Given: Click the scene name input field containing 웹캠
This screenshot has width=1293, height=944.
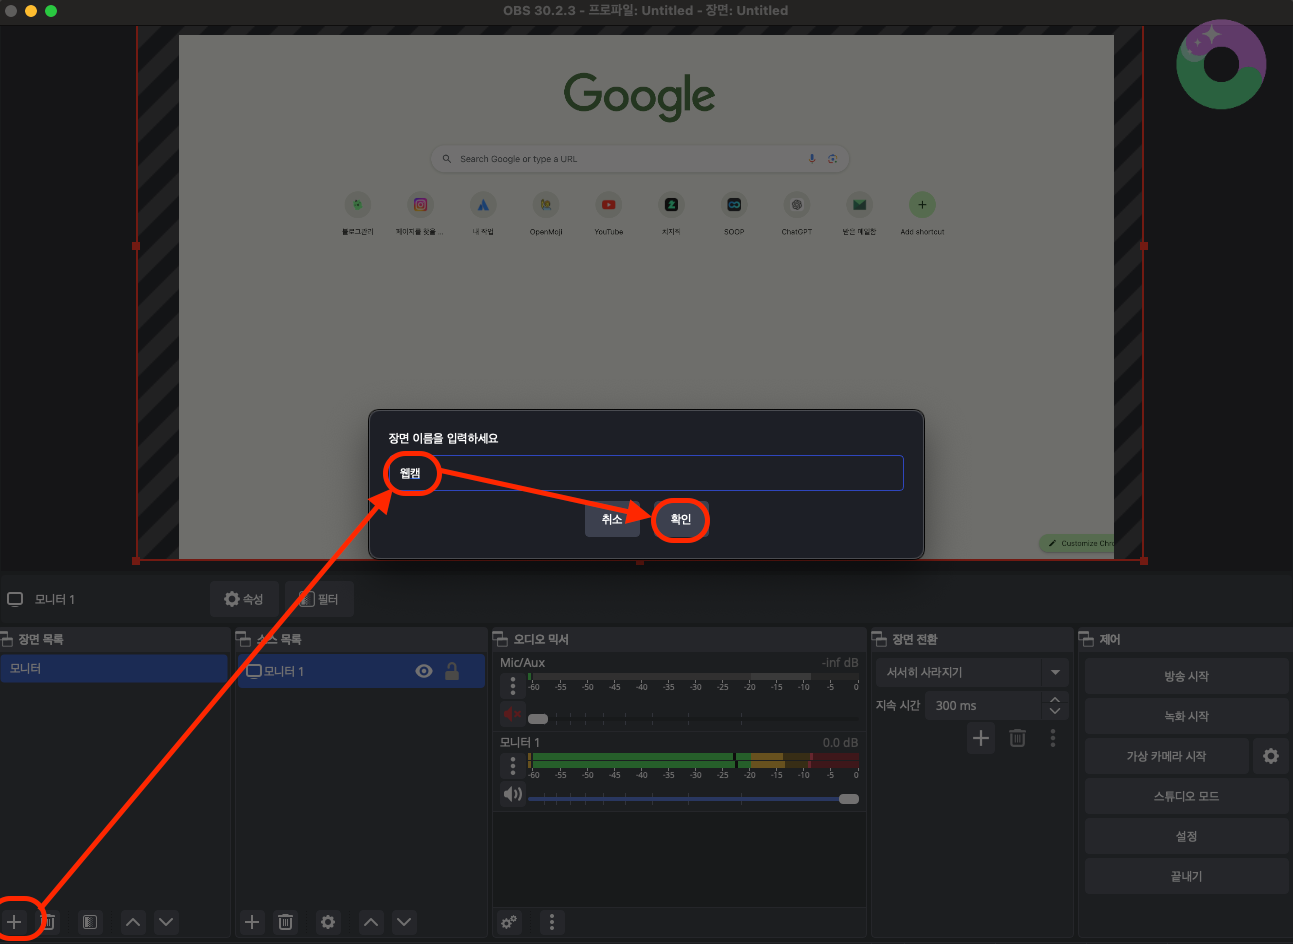Looking at the screenshot, I should pyautogui.click(x=645, y=473).
